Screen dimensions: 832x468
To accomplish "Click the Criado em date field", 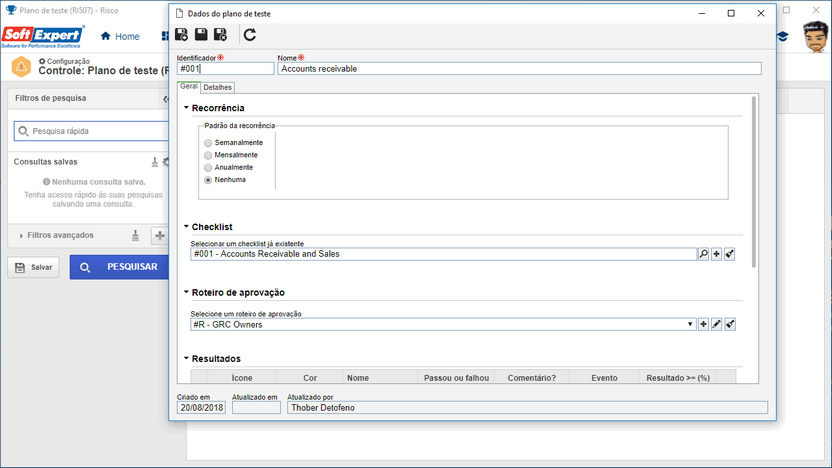I will click(201, 408).
